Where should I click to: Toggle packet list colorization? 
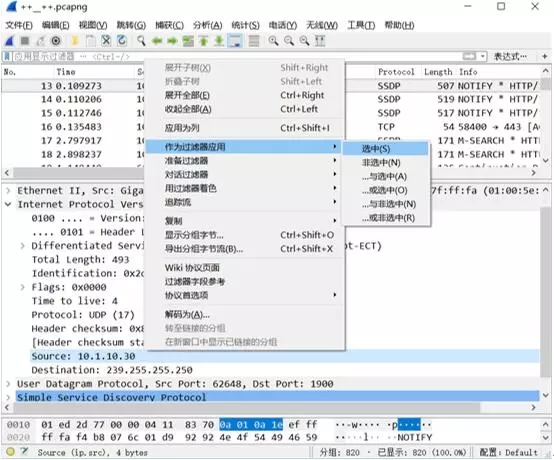pyautogui.click(x=254, y=41)
